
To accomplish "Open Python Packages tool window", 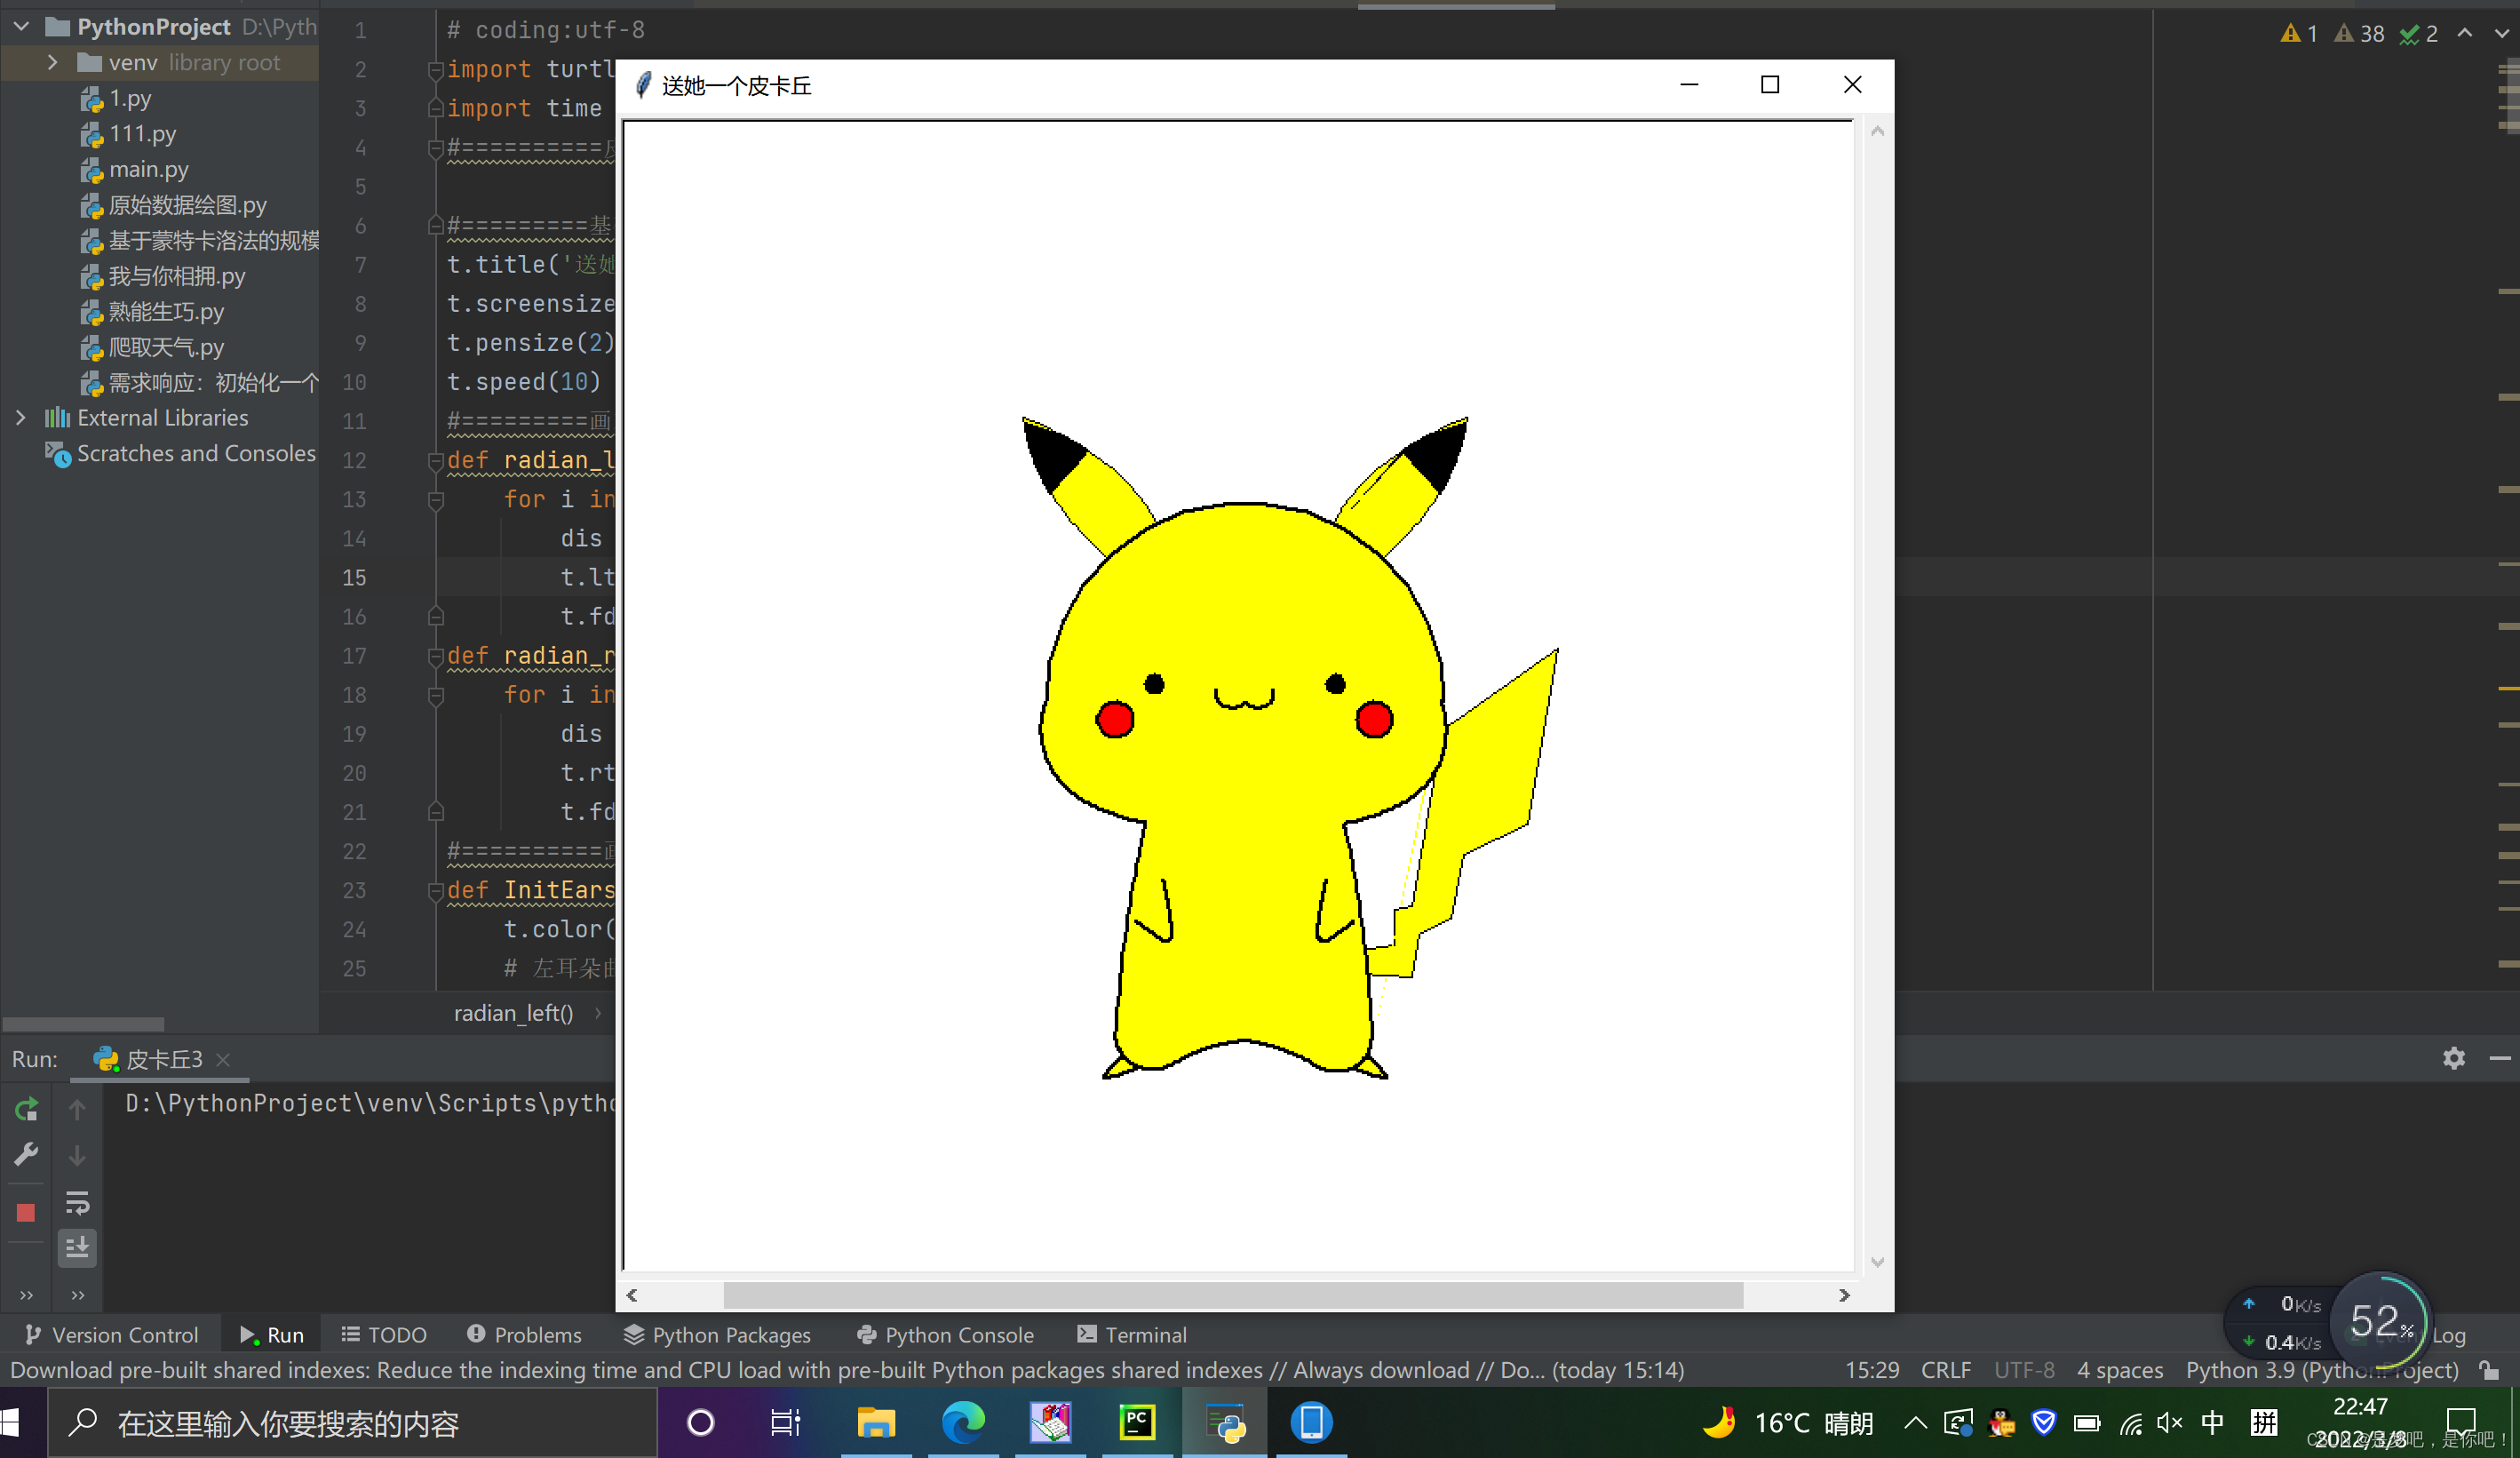I will pyautogui.click(x=717, y=1335).
